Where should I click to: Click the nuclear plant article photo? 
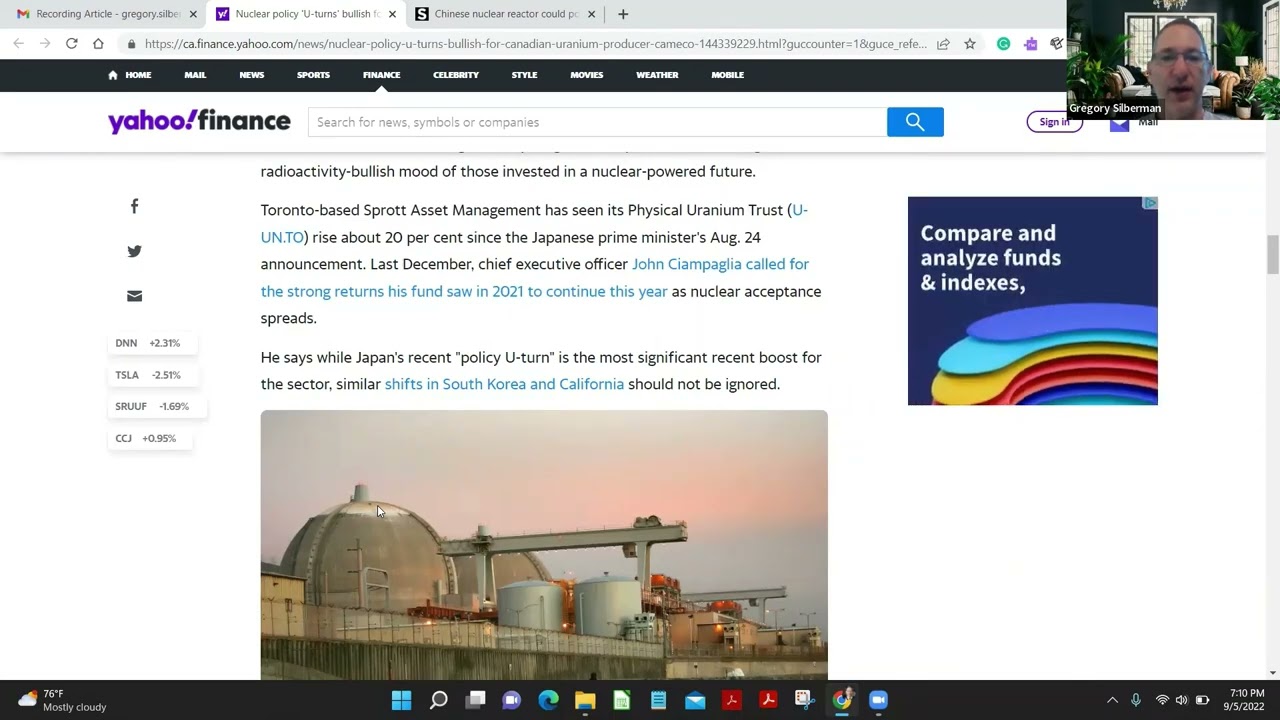coord(544,545)
